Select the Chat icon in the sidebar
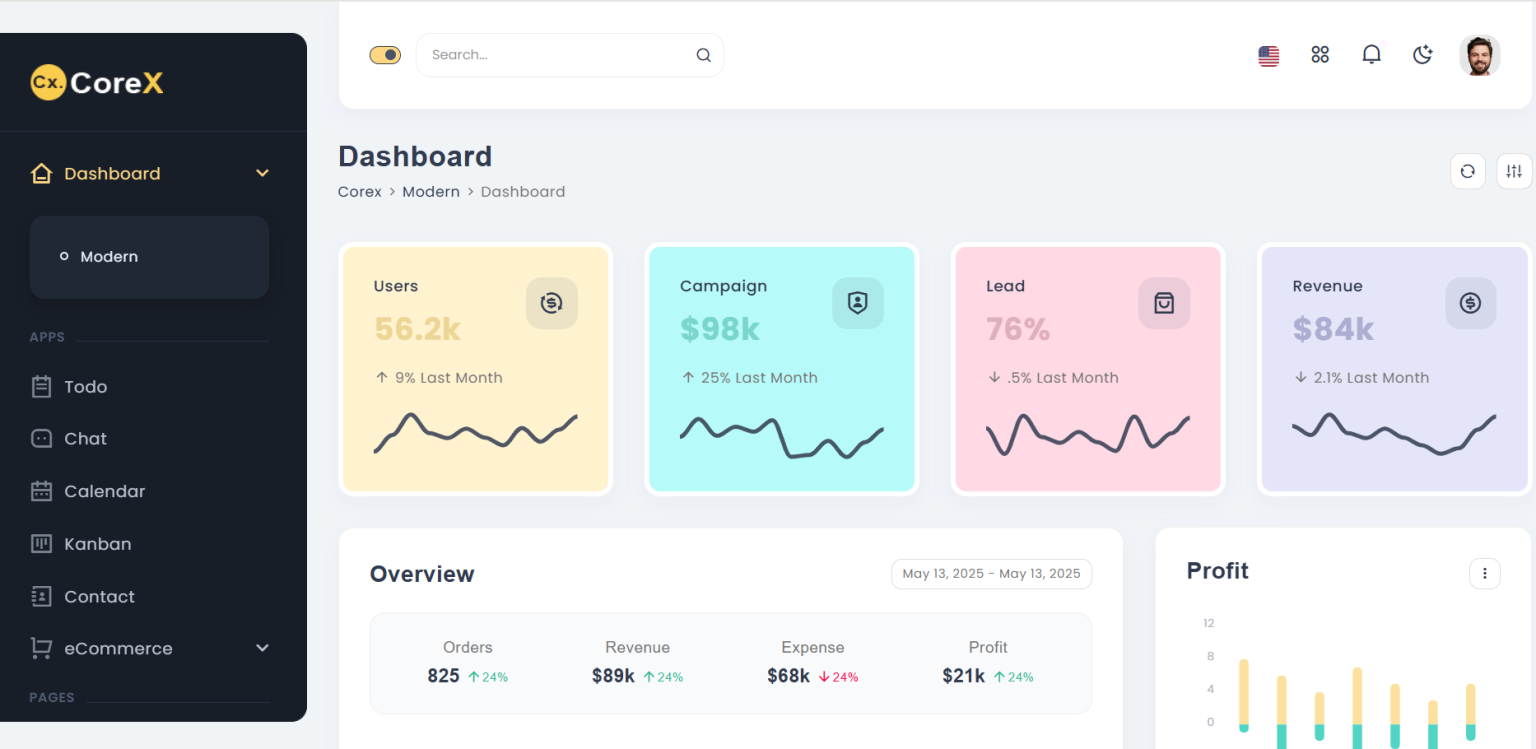Screen dimensions: 1536x749 click(x=41, y=438)
